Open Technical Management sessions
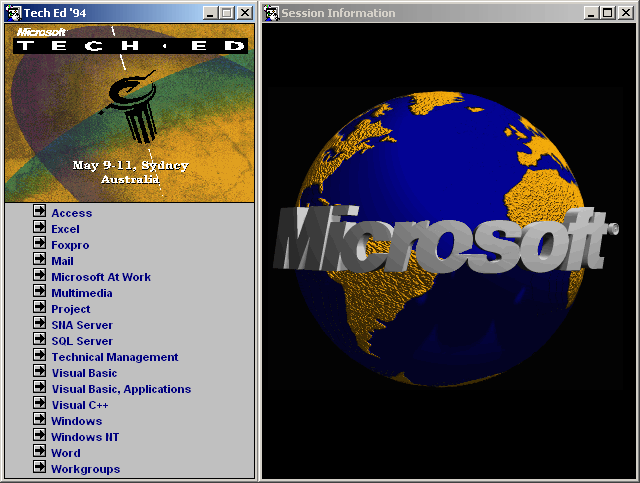Viewport: 640px width, 483px height. click(115, 357)
